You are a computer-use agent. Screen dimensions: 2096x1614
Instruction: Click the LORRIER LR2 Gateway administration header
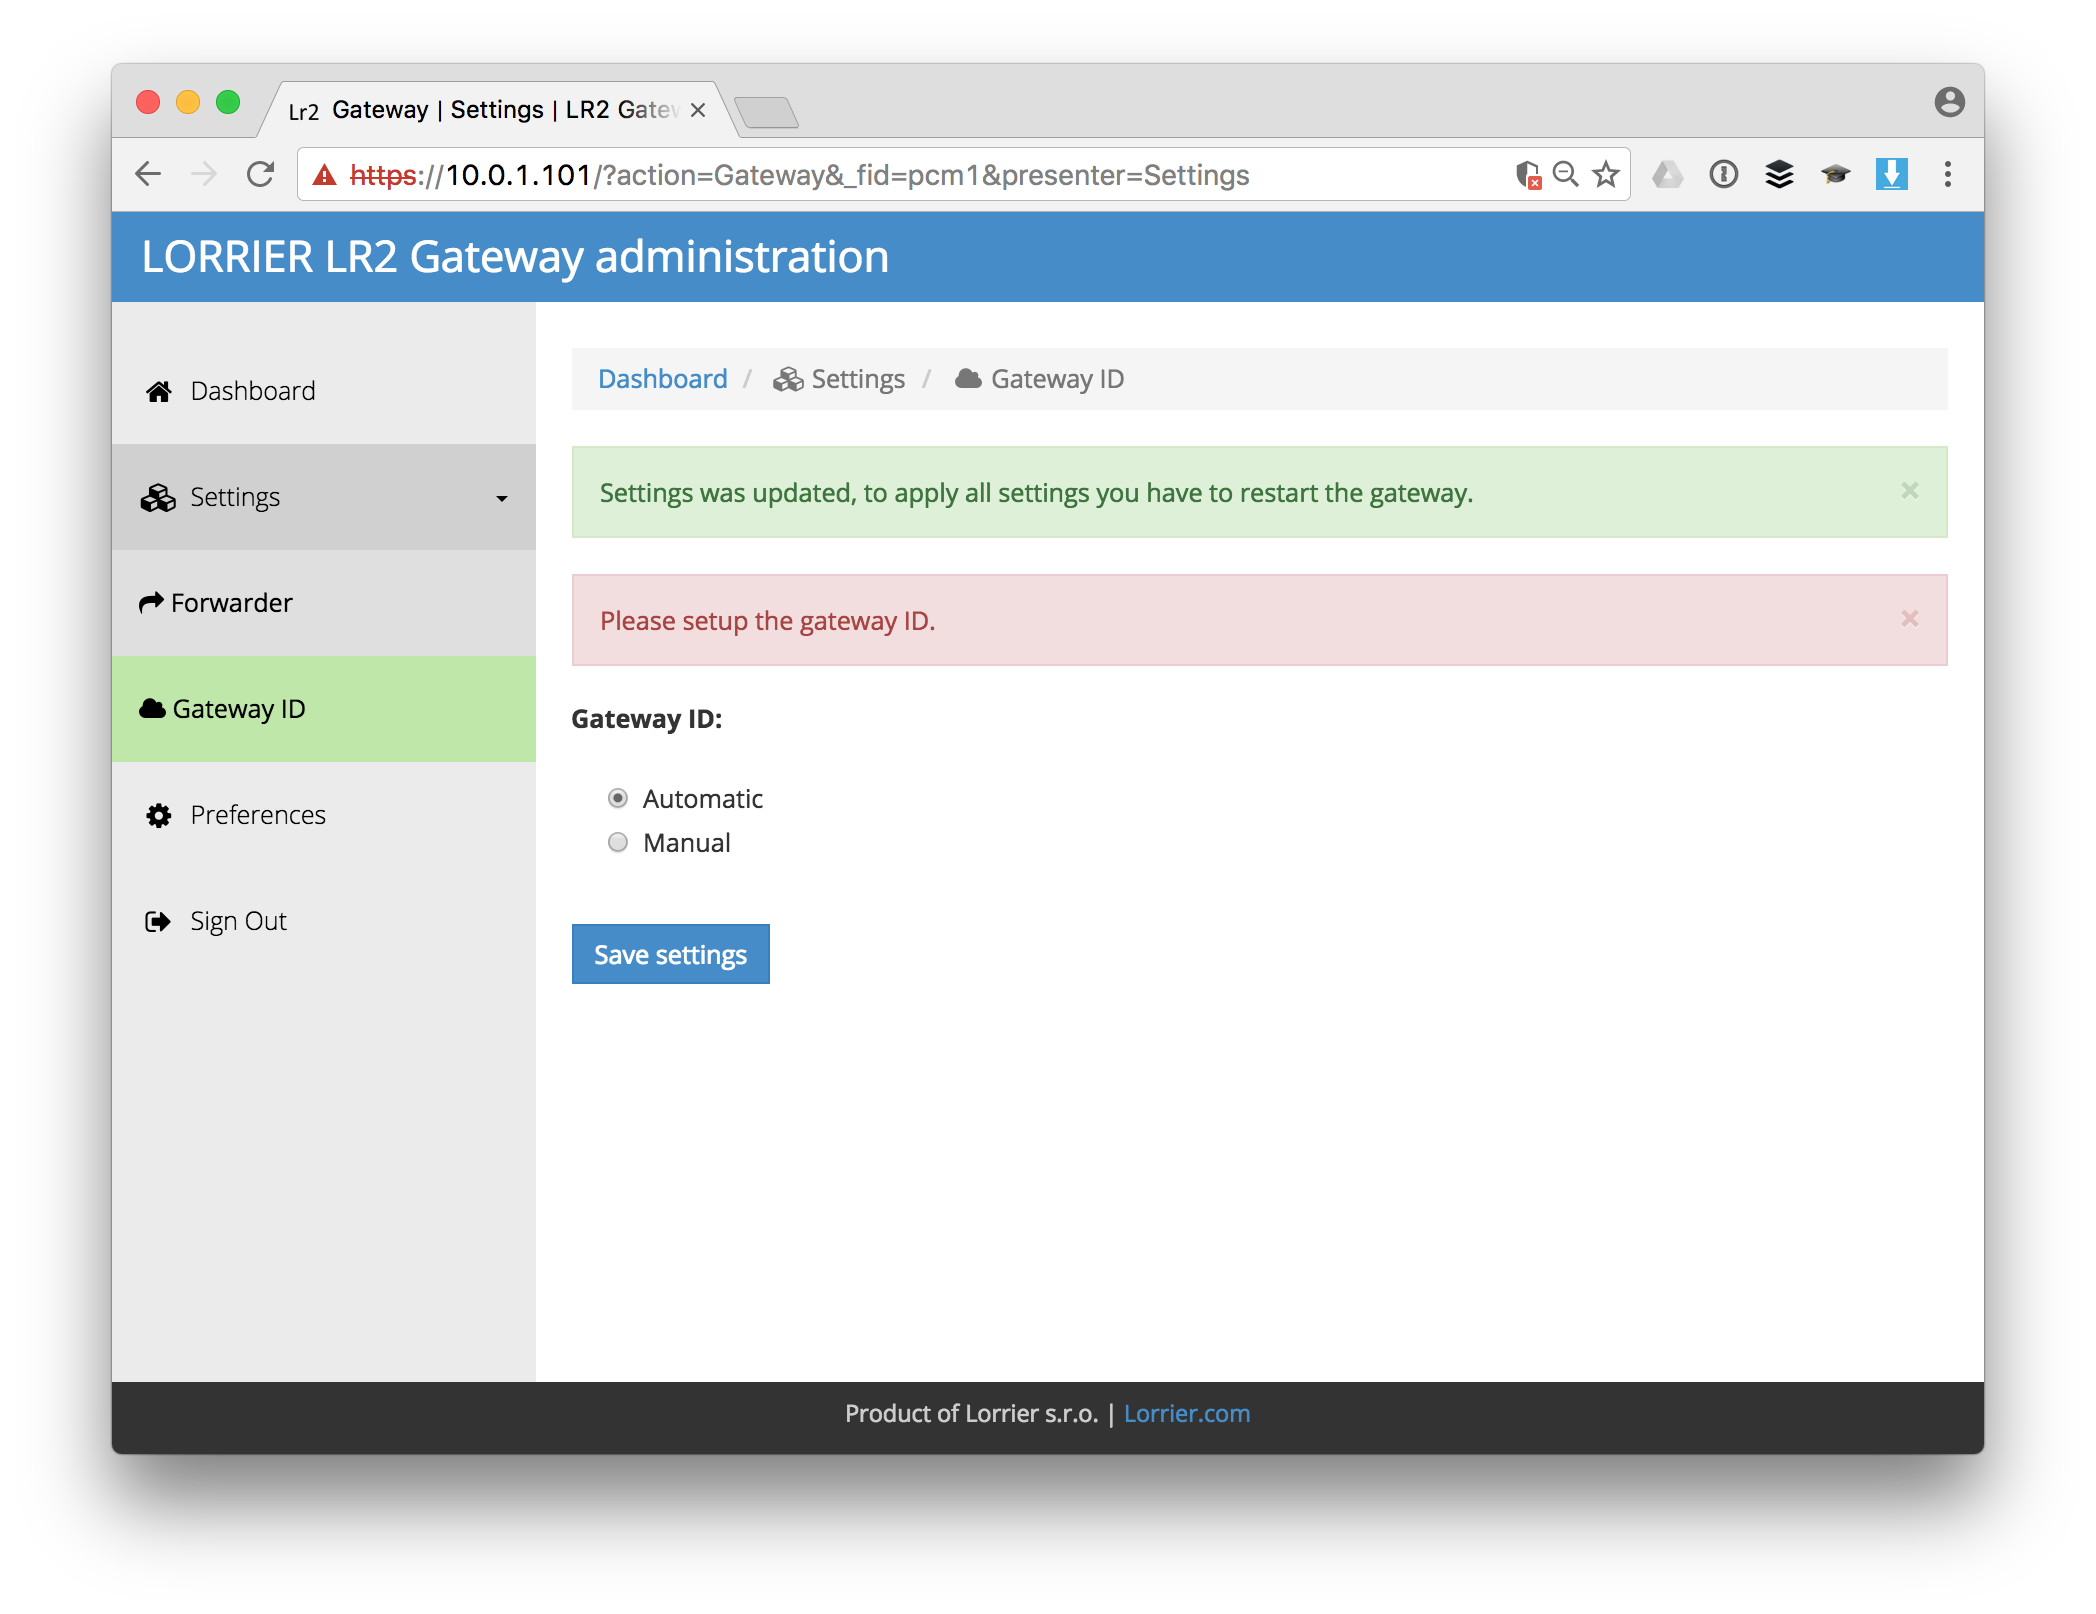515,257
